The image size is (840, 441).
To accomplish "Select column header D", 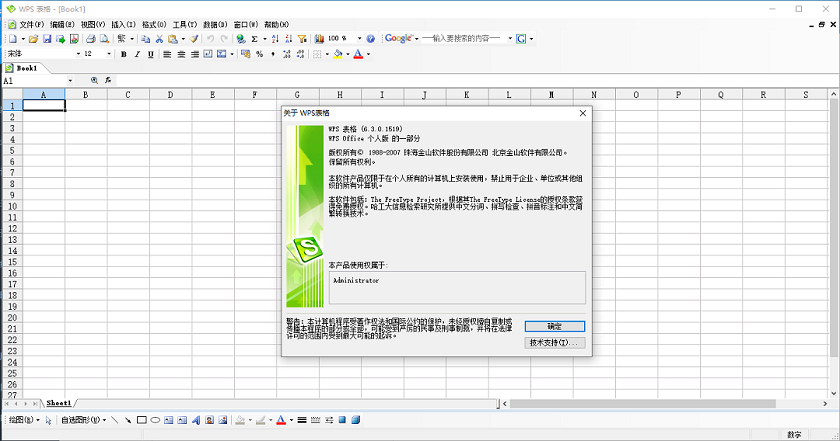I will pos(170,94).
